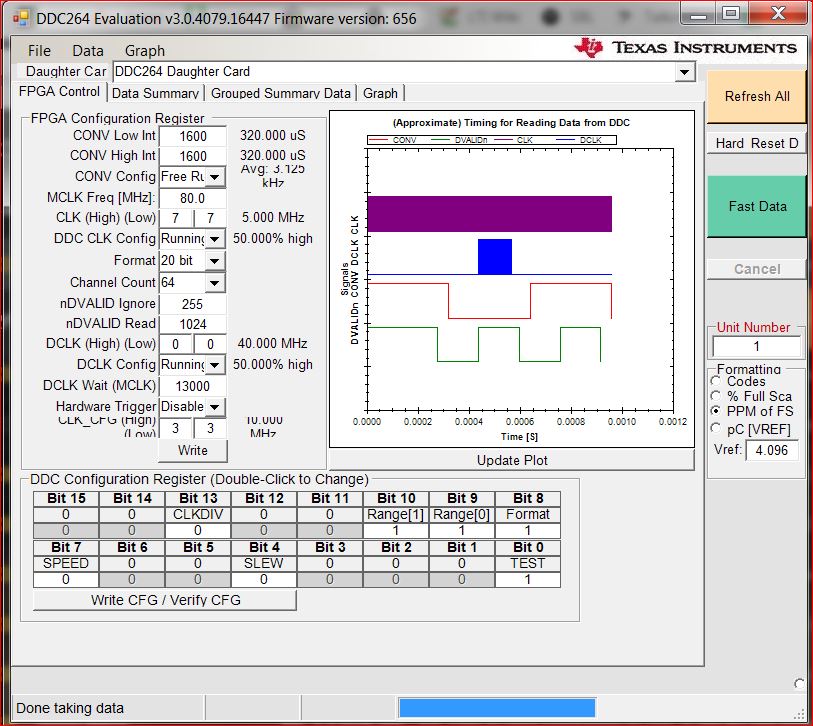Click the '5.000 MHz' CLK frequency readout

[x=273, y=217]
